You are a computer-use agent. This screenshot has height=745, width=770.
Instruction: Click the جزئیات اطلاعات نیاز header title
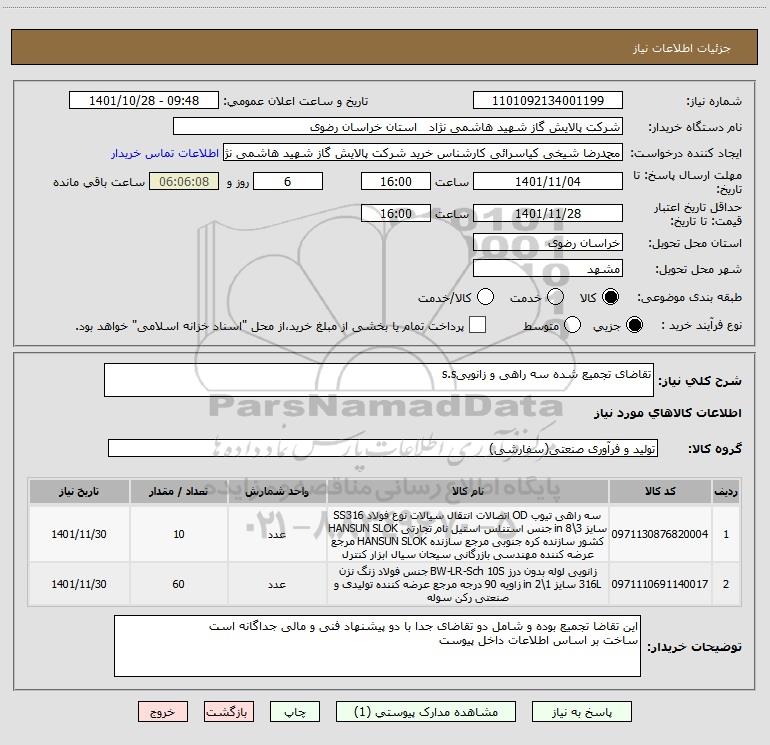pos(682,48)
